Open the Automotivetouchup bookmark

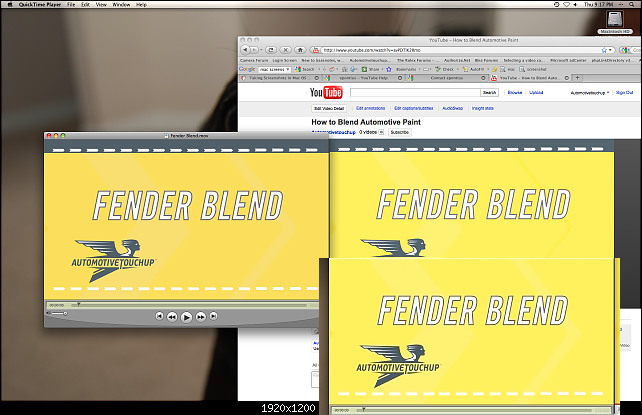tap(370, 60)
